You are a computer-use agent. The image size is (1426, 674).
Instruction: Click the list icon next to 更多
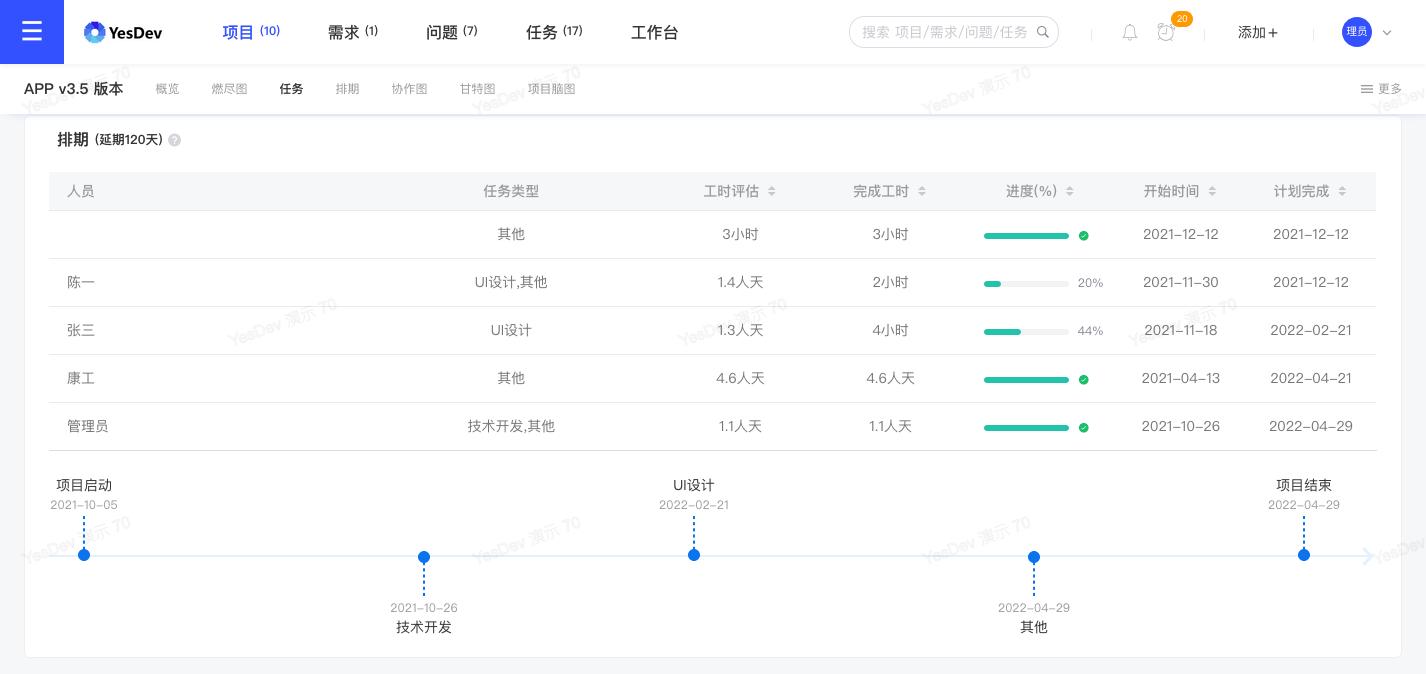click(x=1367, y=89)
